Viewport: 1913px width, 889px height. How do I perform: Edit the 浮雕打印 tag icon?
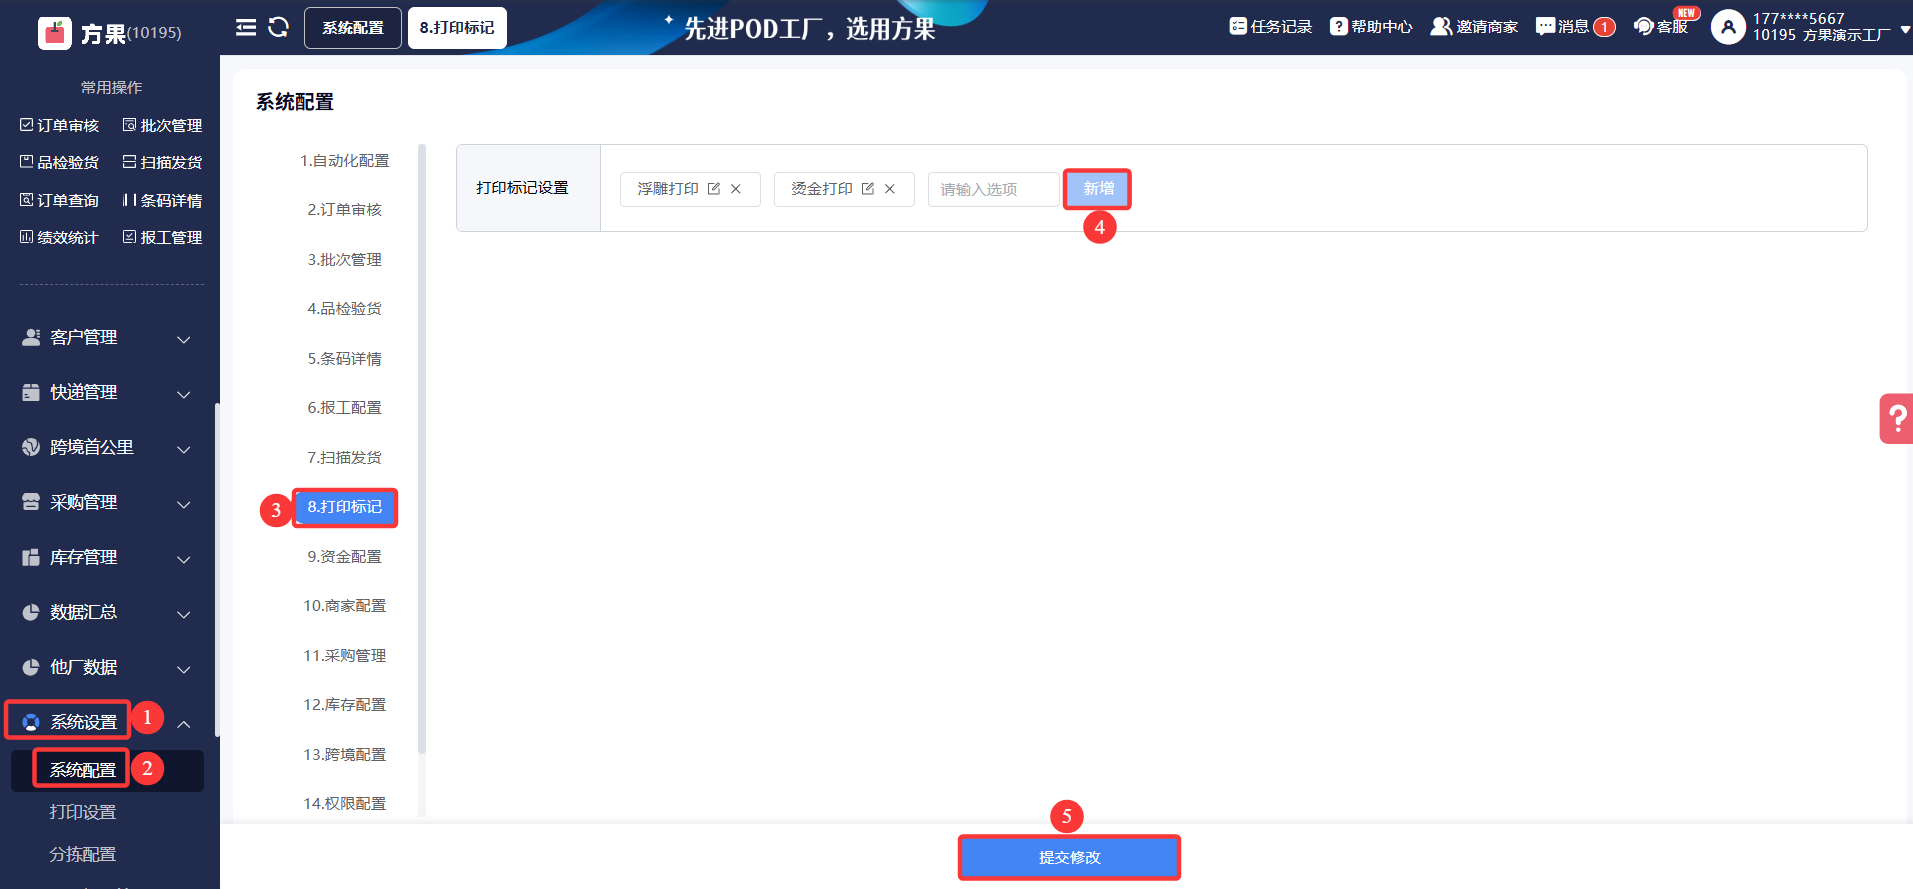point(714,189)
